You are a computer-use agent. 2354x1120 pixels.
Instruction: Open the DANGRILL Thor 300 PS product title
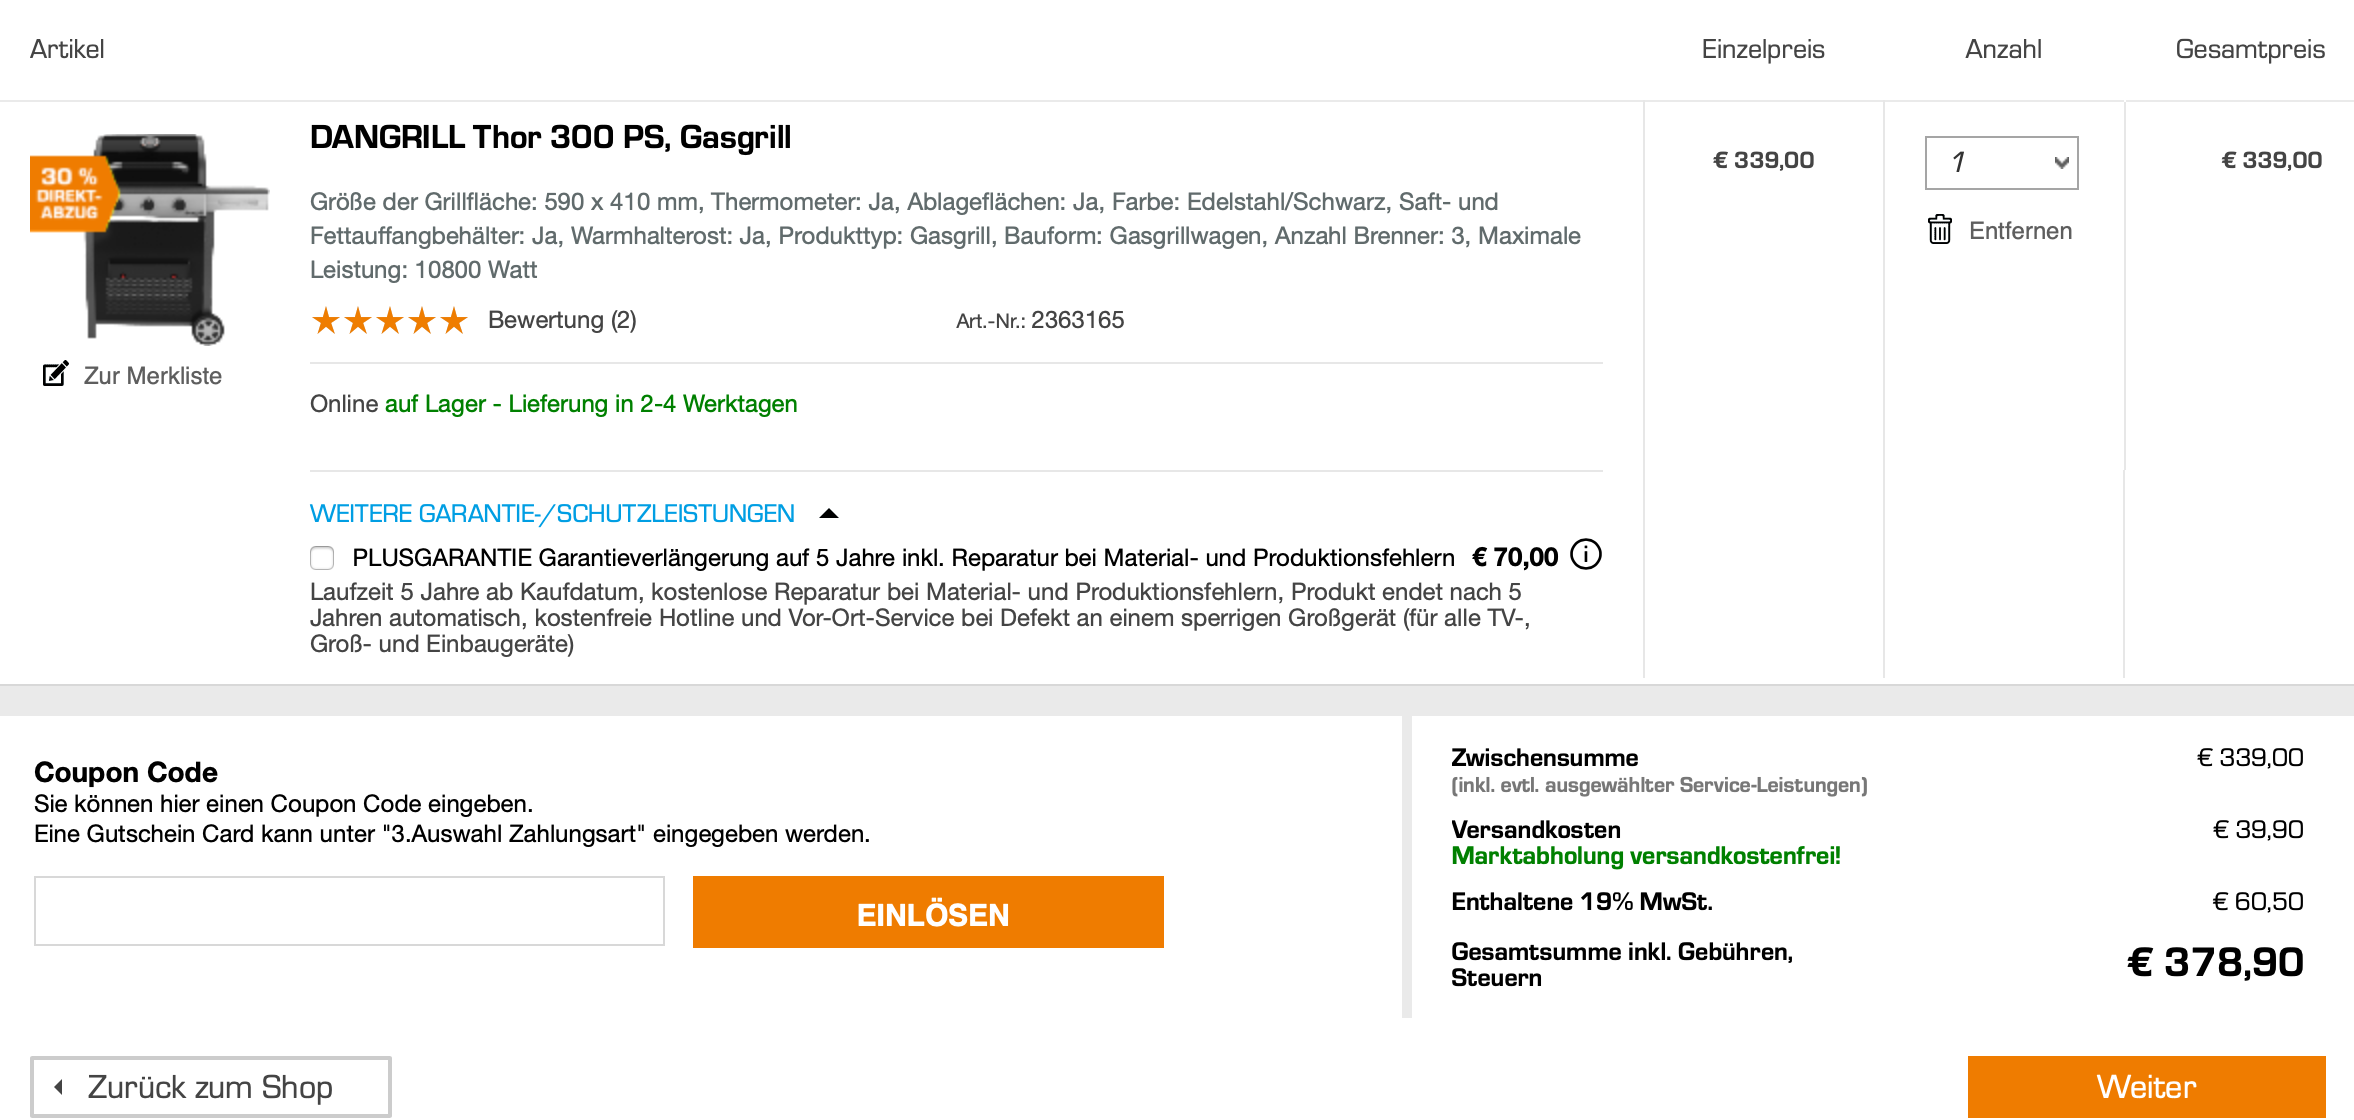[x=550, y=137]
